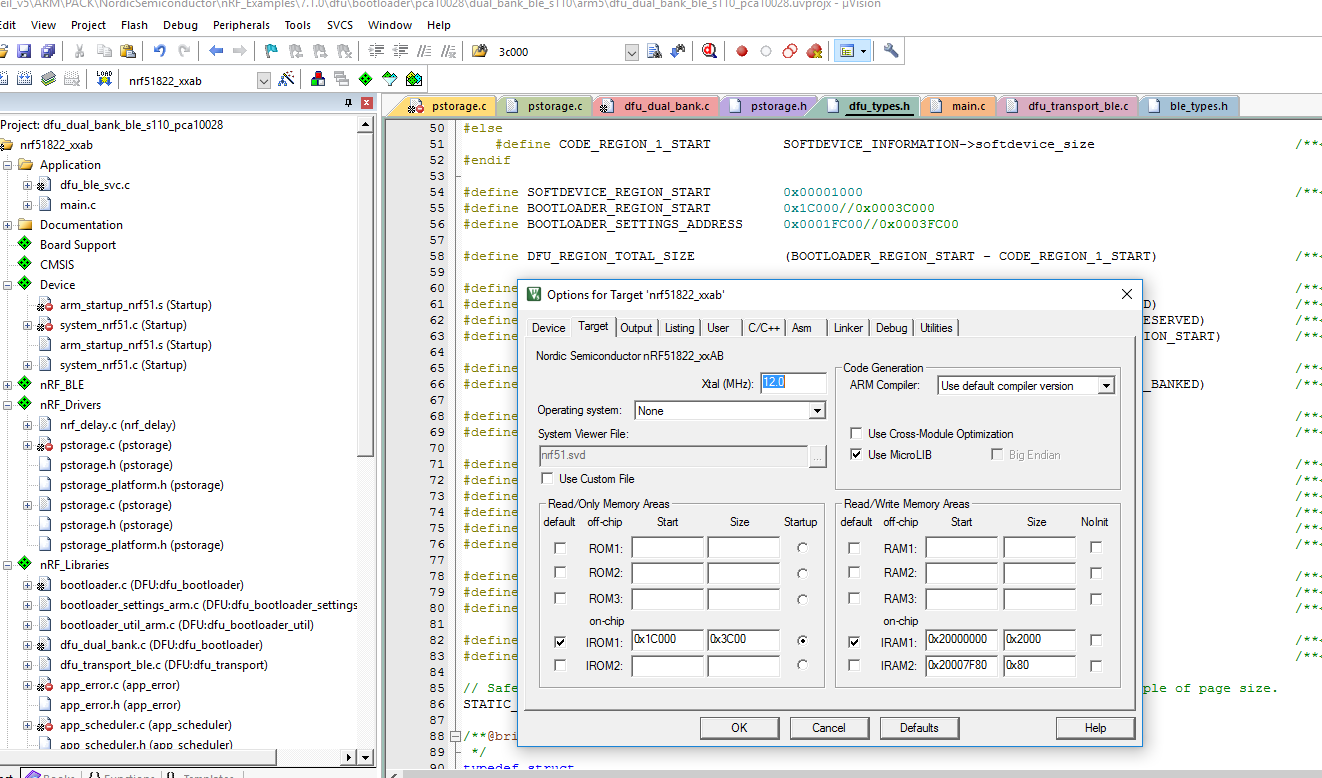Open the 3c000 find history dropdown

pos(631,52)
